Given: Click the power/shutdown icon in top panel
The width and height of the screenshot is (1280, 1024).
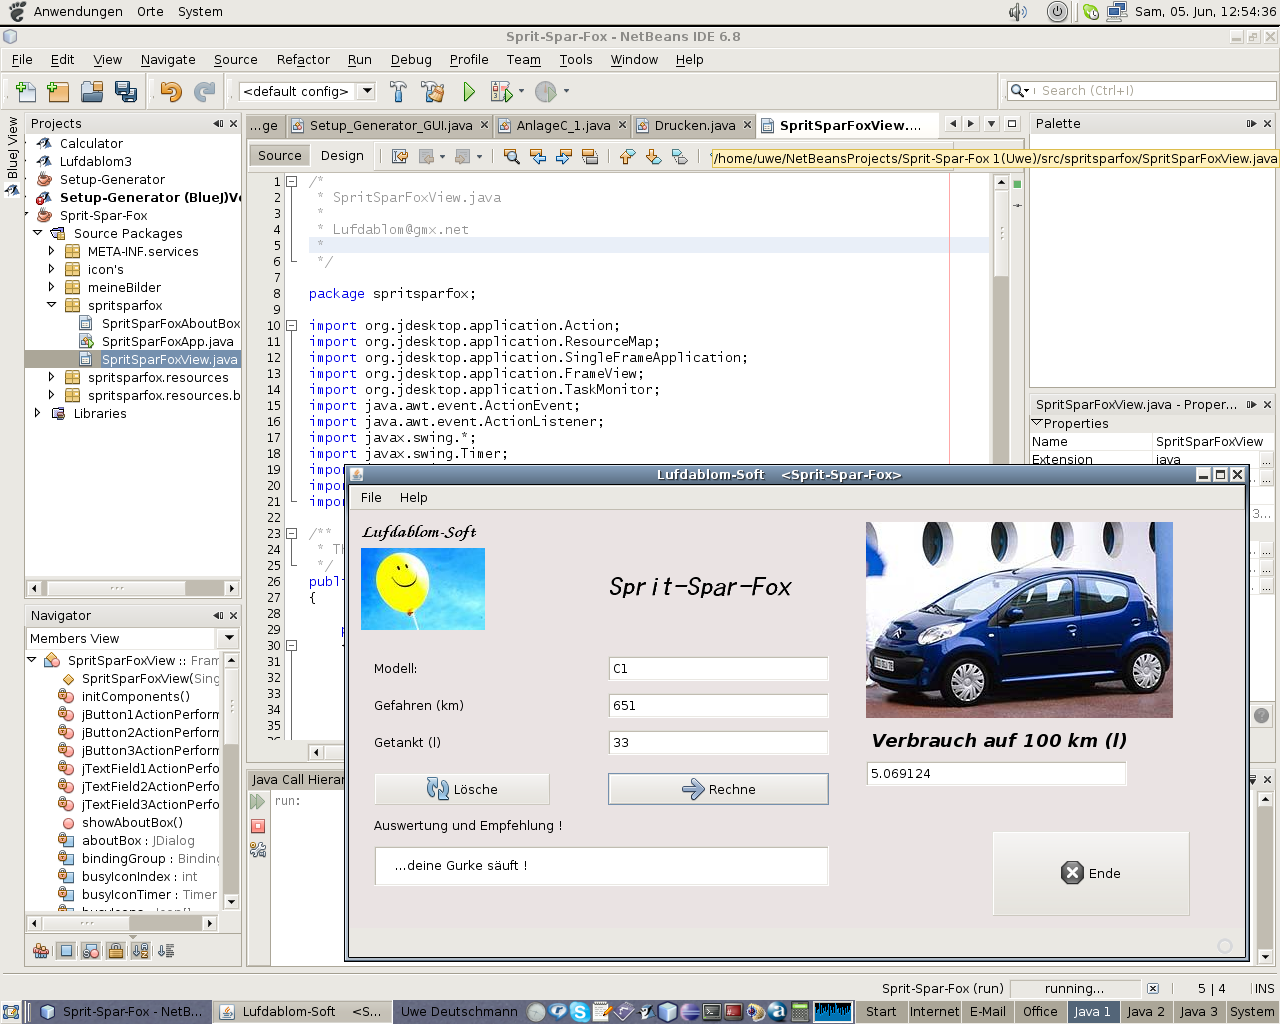Looking at the screenshot, I should [x=1057, y=12].
